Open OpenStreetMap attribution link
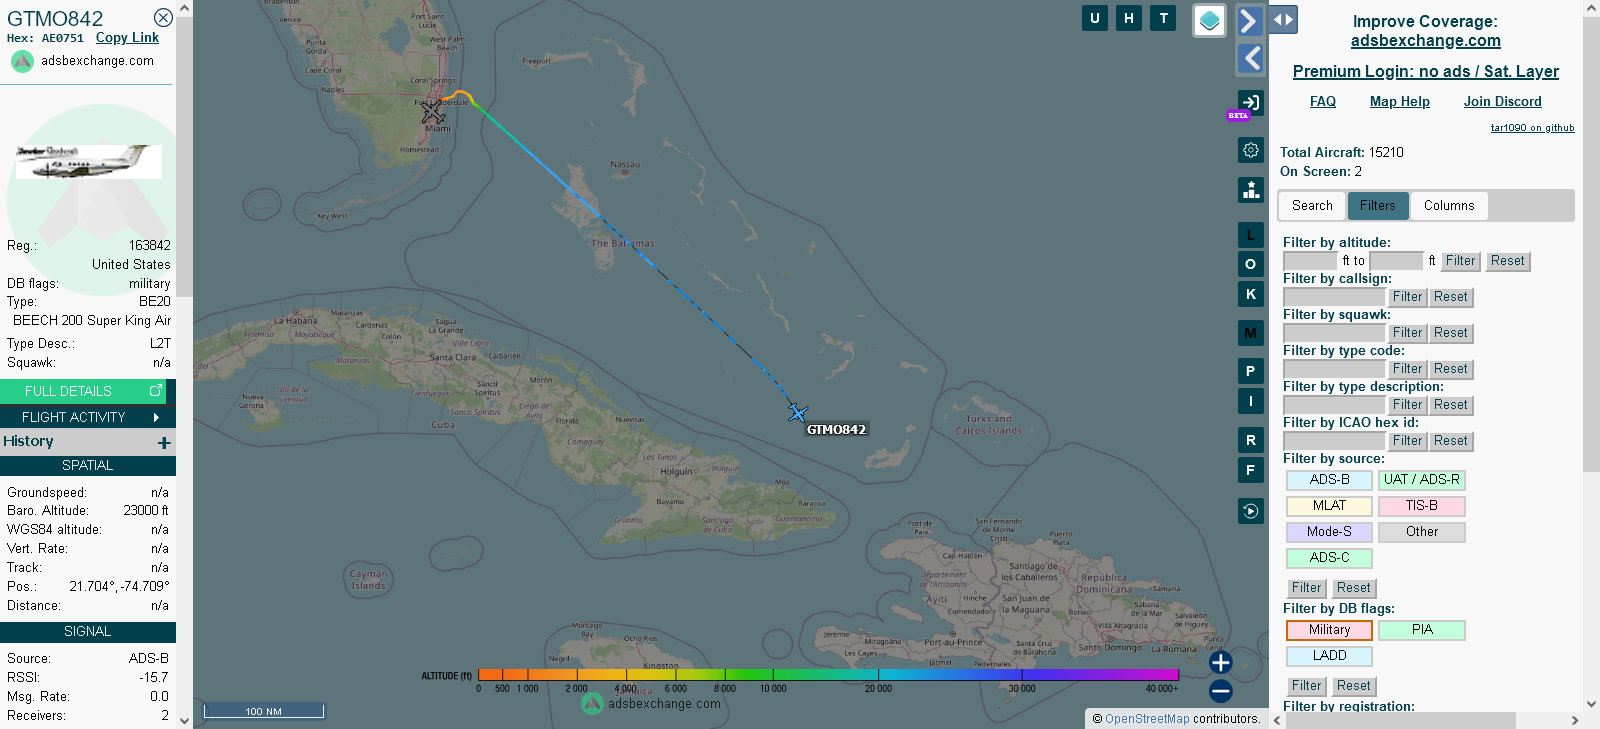This screenshot has height=729, width=1600. [x=1147, y=719]
